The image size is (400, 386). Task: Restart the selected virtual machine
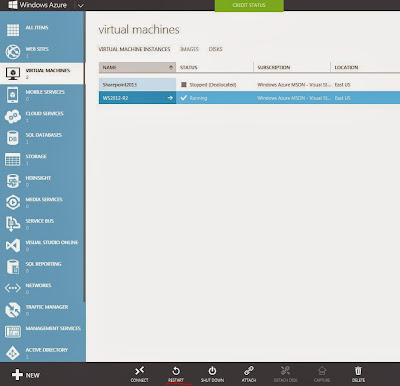[176, 374]
